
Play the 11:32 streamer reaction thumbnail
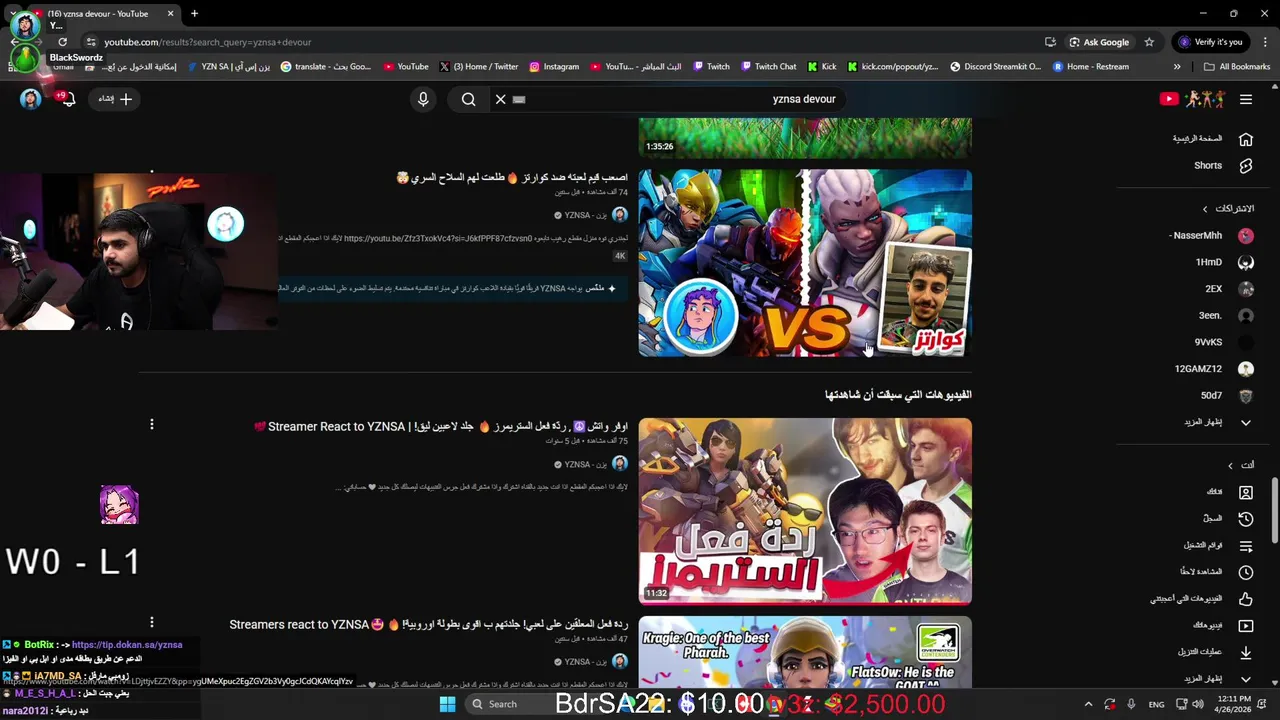pos(805,511)
